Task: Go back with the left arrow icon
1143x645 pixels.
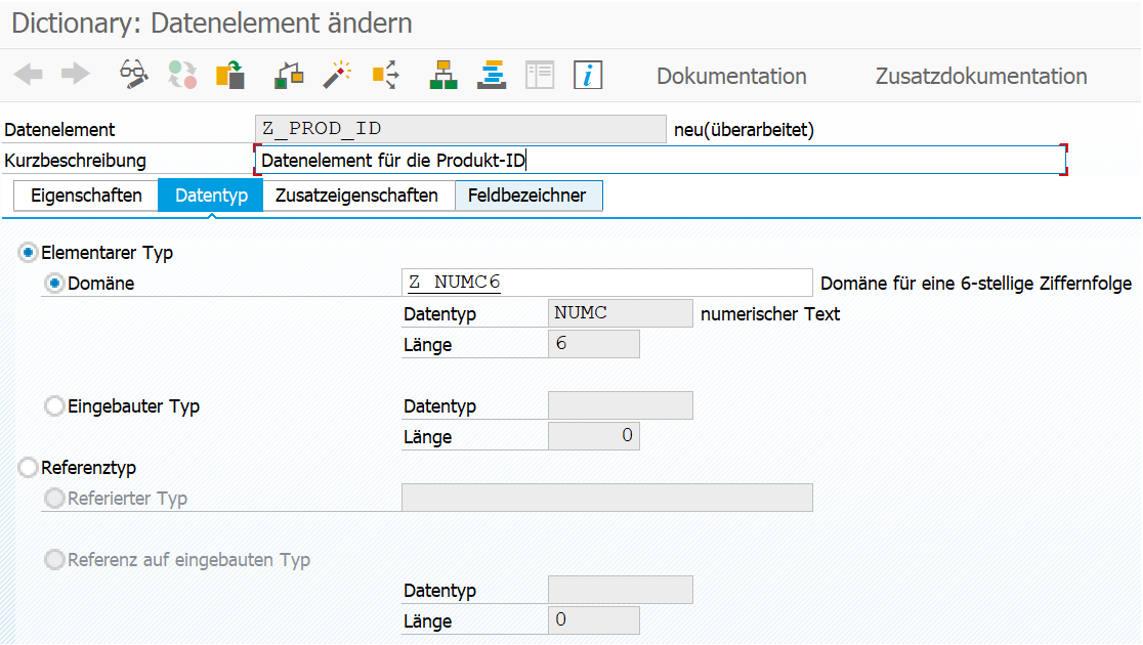Action: pos(28,74)
